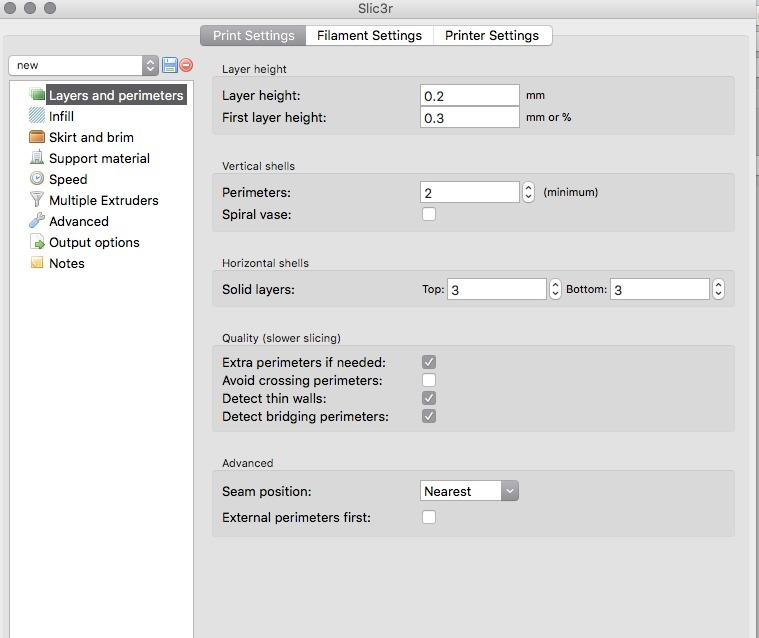Click the 'Vertical shells' heading

258,166
